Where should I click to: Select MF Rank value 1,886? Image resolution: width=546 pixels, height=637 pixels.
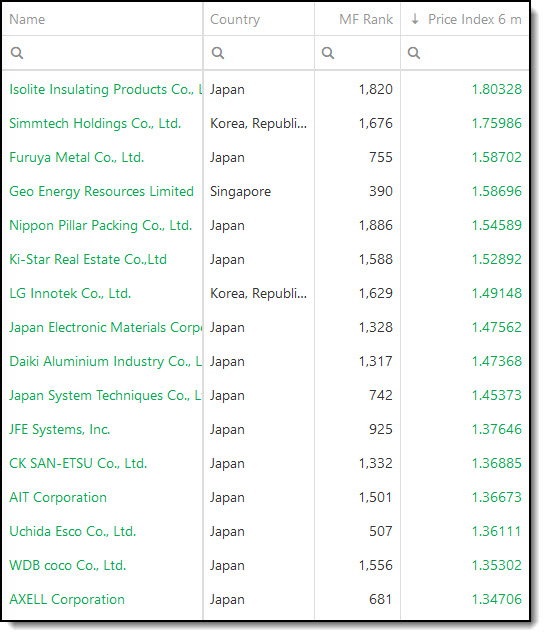tap(376, 225)
